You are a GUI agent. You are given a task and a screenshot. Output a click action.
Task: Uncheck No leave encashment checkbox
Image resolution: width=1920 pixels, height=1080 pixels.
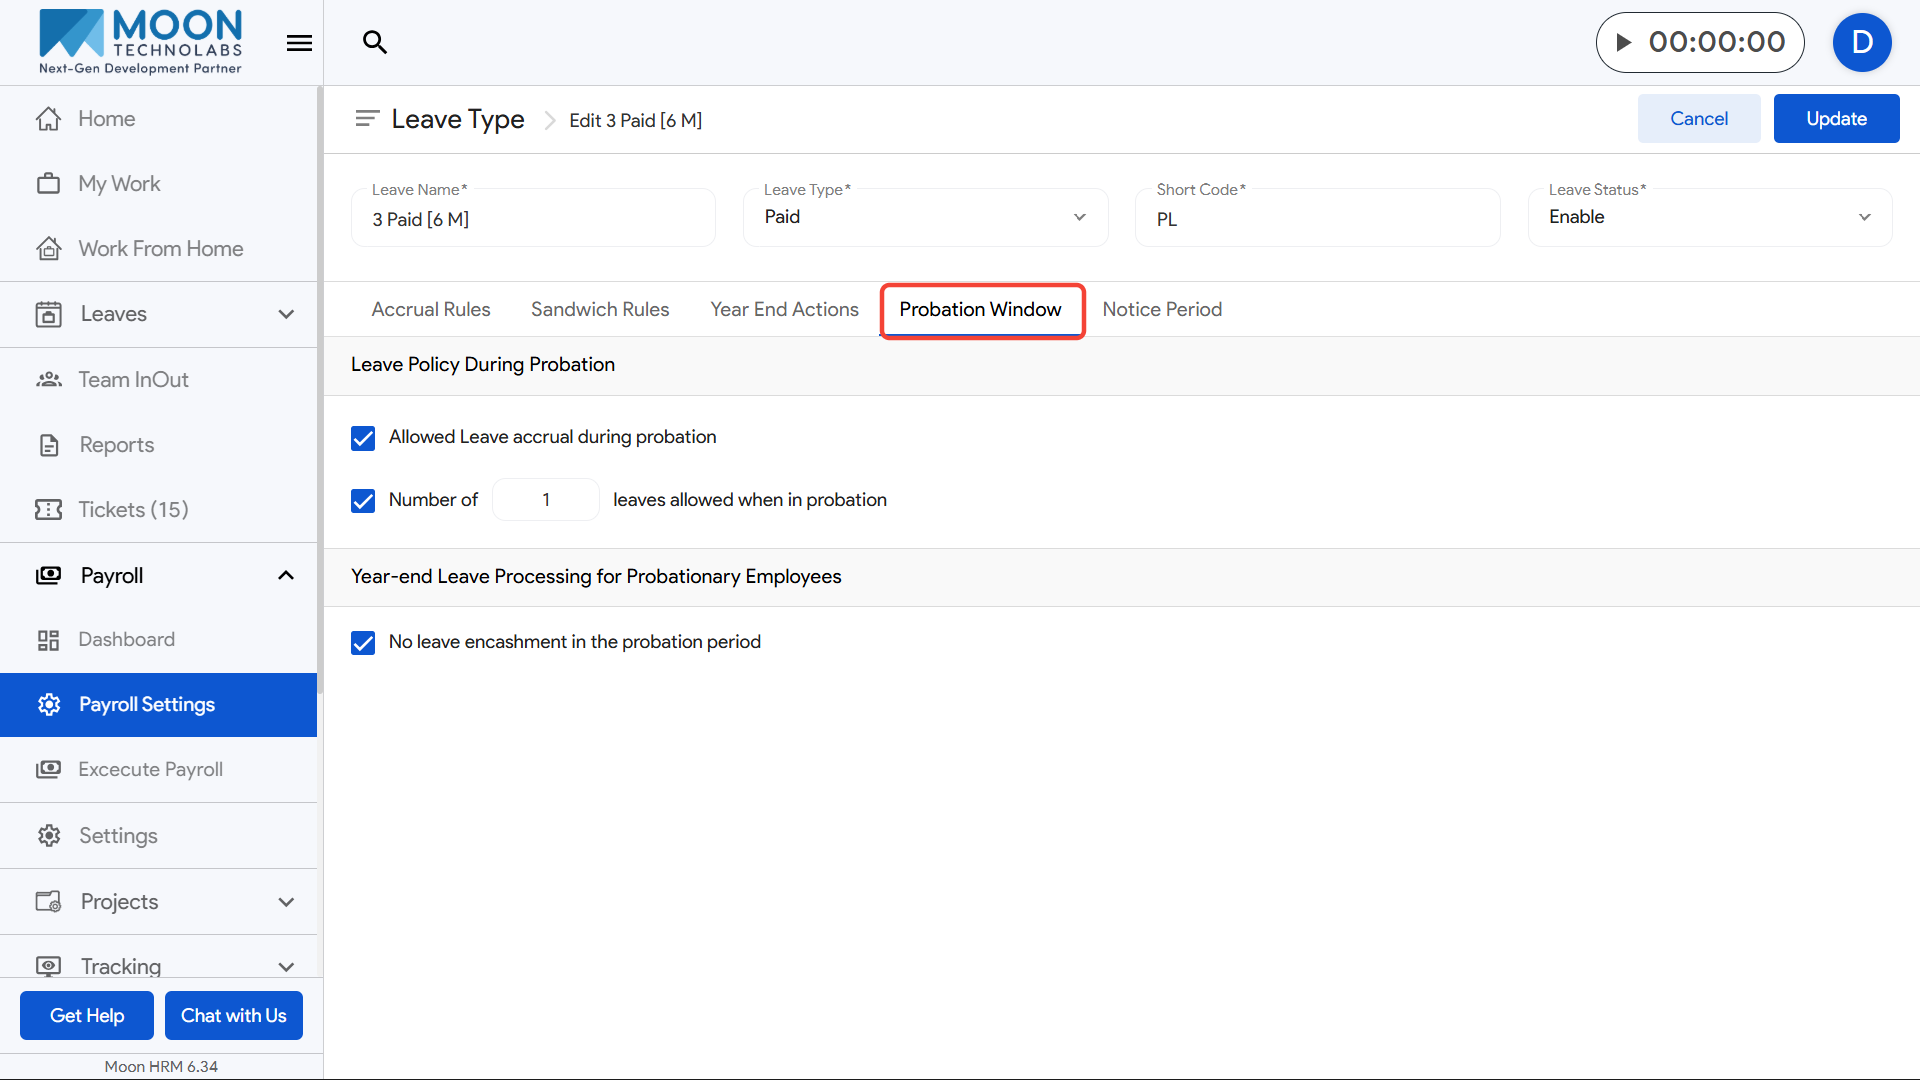coord(363,643)
